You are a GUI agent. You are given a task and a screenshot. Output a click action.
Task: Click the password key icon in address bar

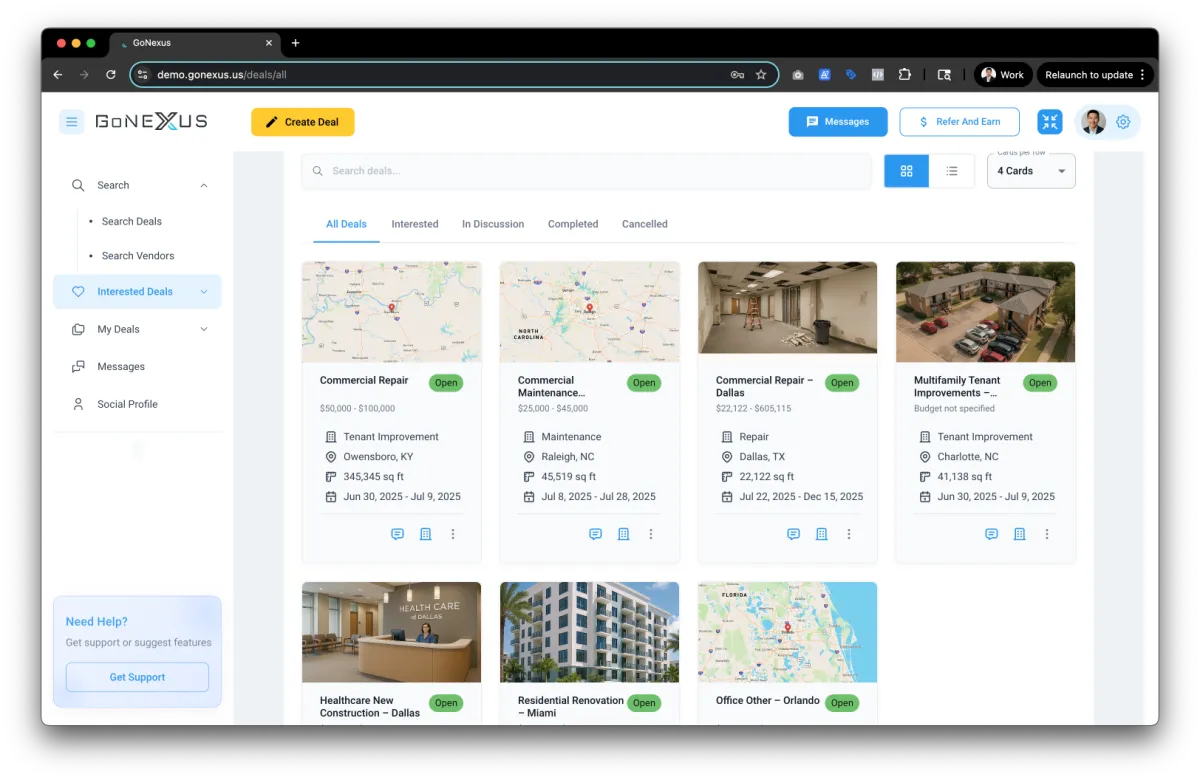(738, 75)
